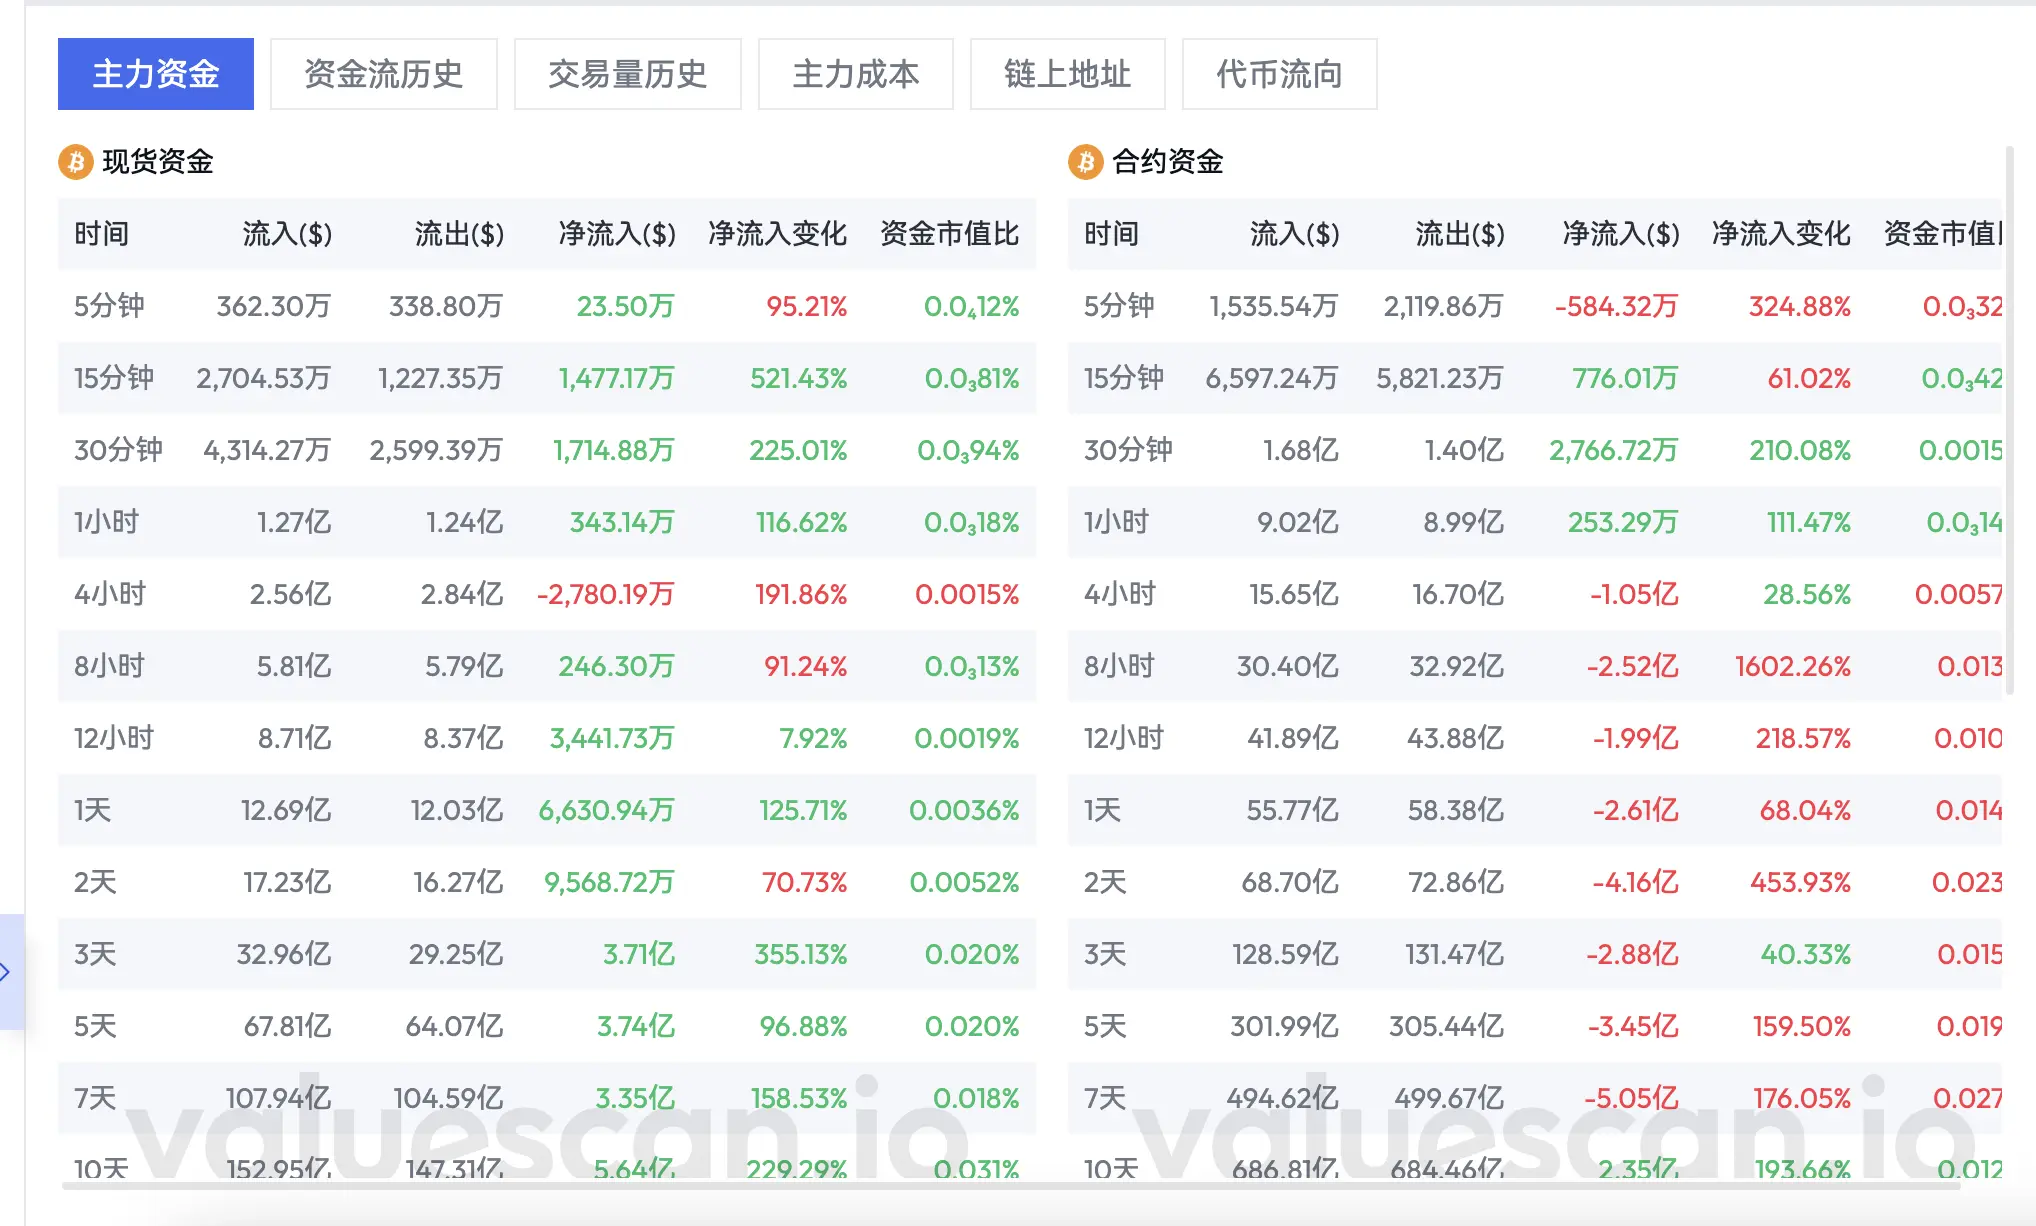Click the Bitcoin icon beside 现货资金
2036x1226 pixels.
[76, 162]
